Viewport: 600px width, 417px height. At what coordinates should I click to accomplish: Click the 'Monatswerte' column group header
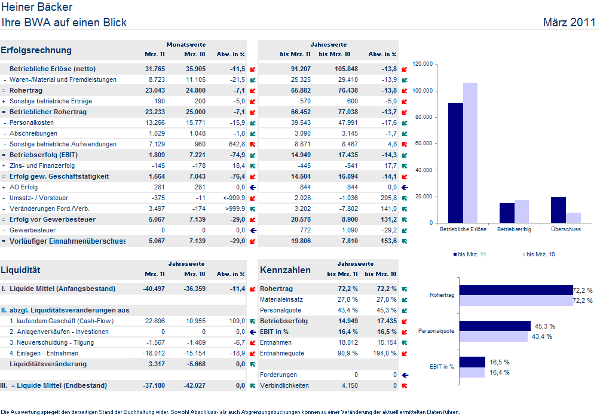(x=186, y=45)
